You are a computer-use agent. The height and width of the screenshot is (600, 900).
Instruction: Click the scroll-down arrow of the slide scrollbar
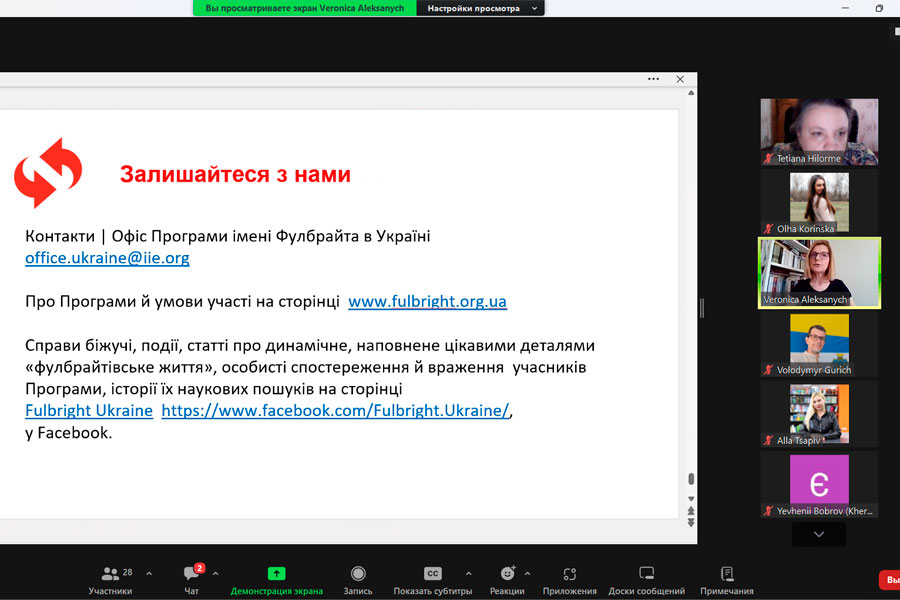691,498
